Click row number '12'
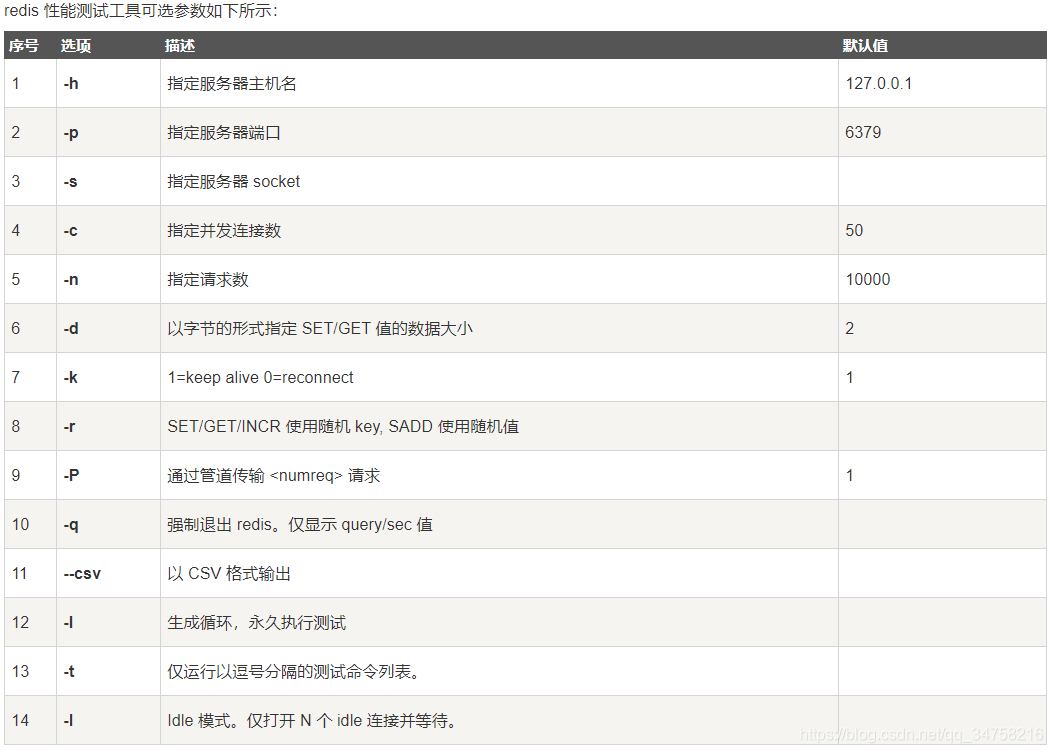 (x=20, y=623)
